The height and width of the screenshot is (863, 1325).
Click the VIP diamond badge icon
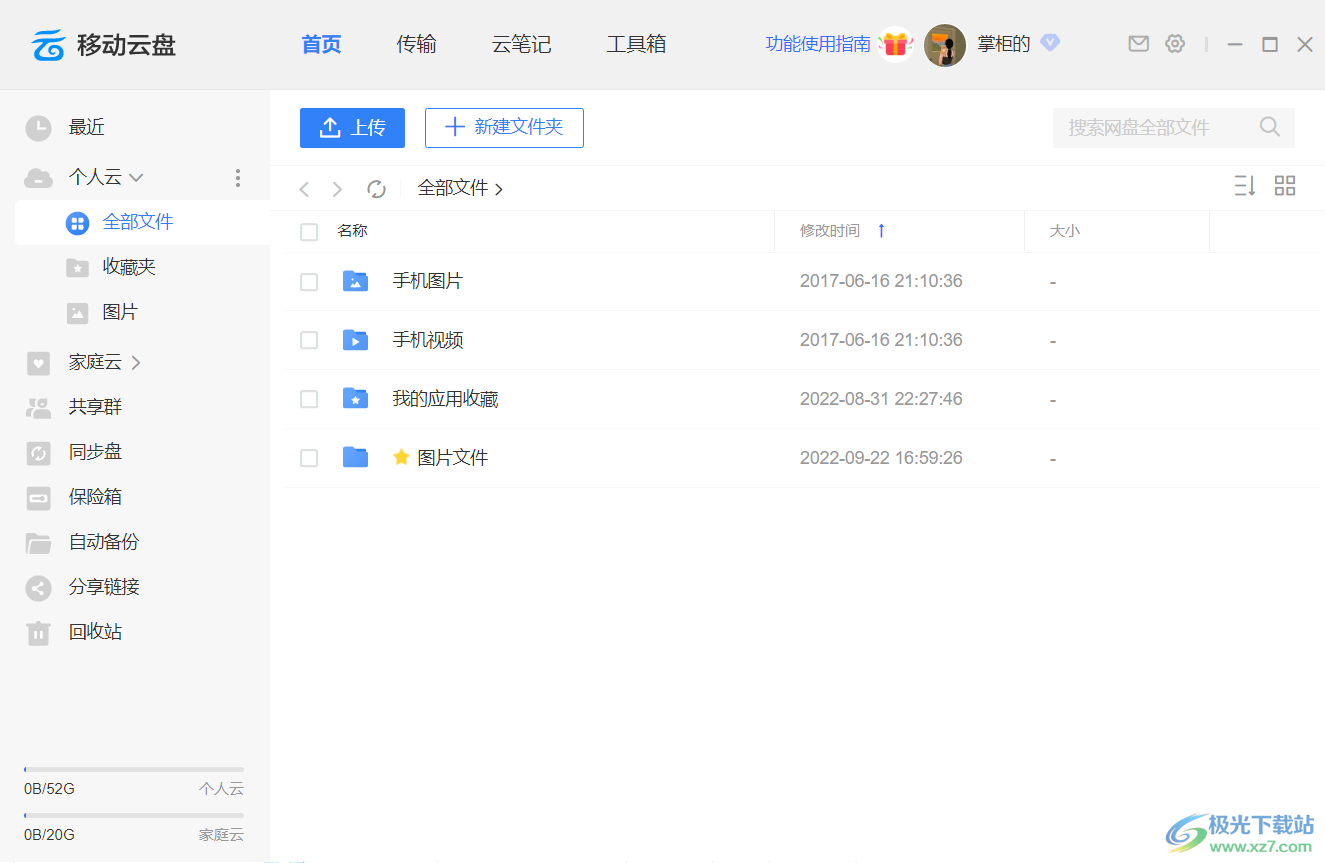[x=1049, y=43]
